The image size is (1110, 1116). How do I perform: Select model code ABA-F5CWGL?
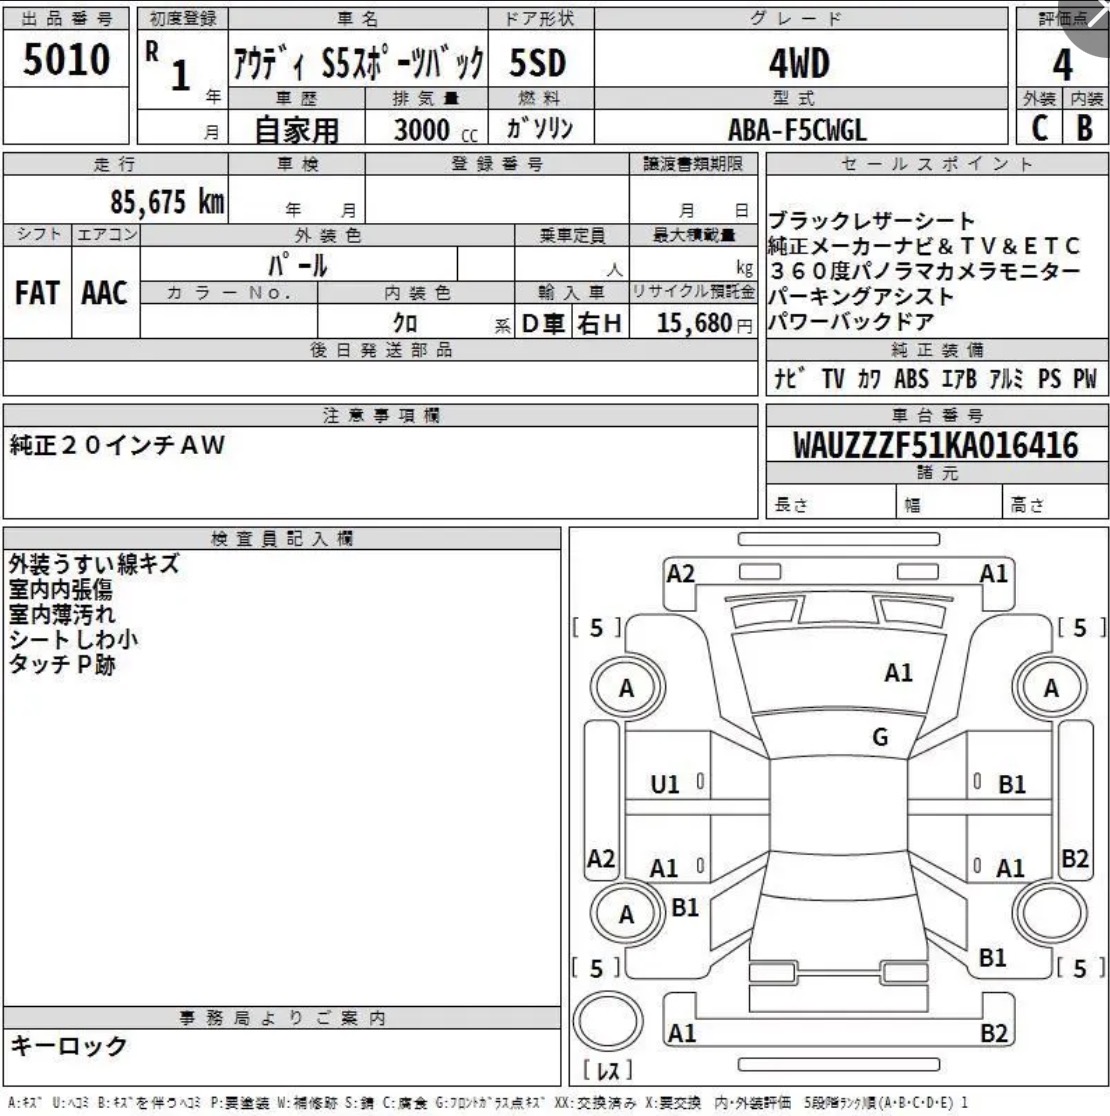[797, 130]
